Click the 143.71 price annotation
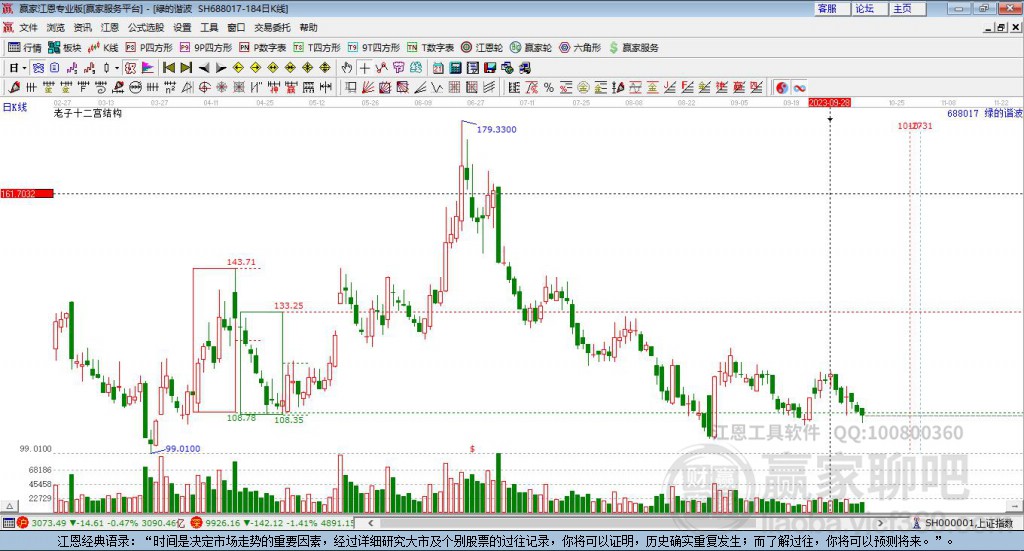Image resolution: width=1024 pixels, height=551 pixels. [x=241, y=262]
